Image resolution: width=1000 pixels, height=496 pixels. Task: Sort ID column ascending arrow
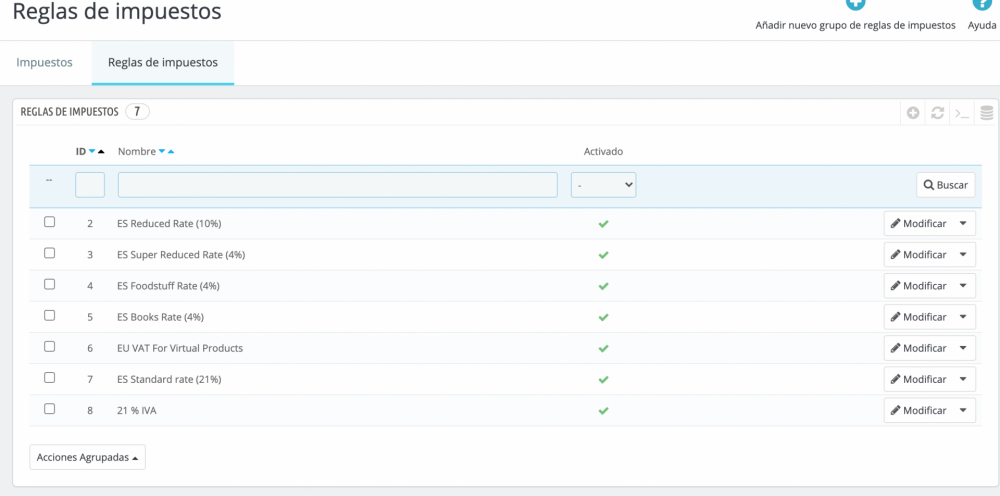point(101,152)
